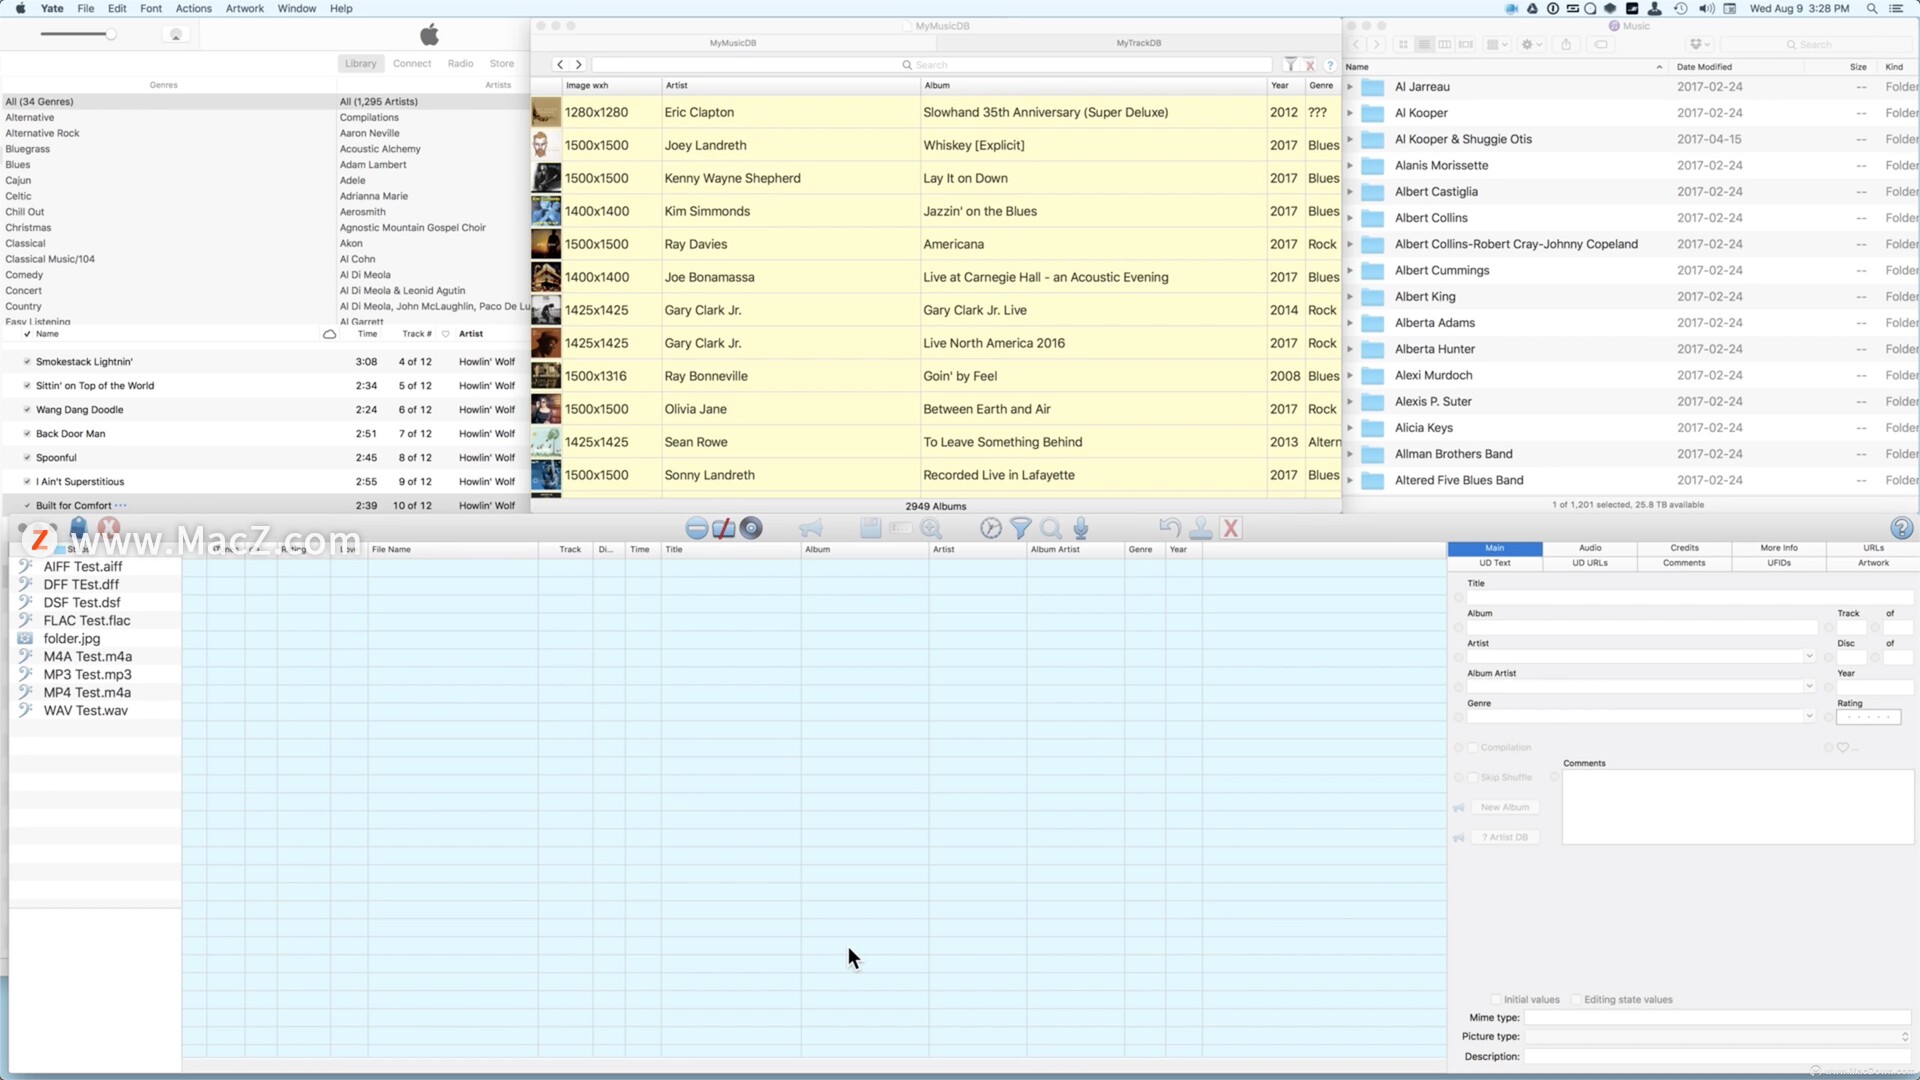Set rating in the Rating control

pos(1868,718)
